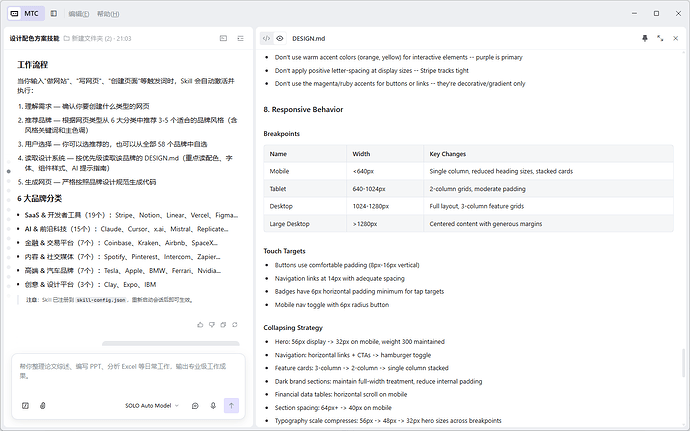Open the panel layout icon in chat header
Image resolution: width=690 pixels, height=431 pixels.
pos(224,38)
